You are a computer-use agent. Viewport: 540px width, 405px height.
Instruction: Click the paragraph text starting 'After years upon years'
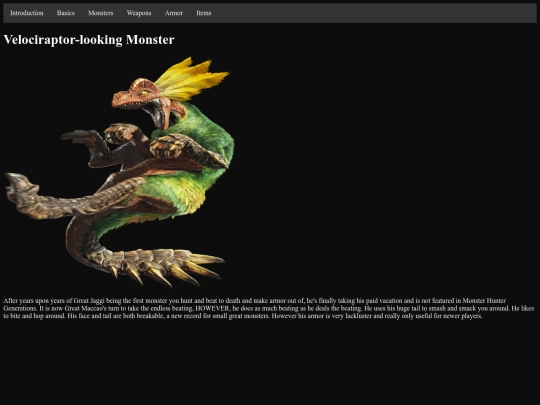(269, 308)
